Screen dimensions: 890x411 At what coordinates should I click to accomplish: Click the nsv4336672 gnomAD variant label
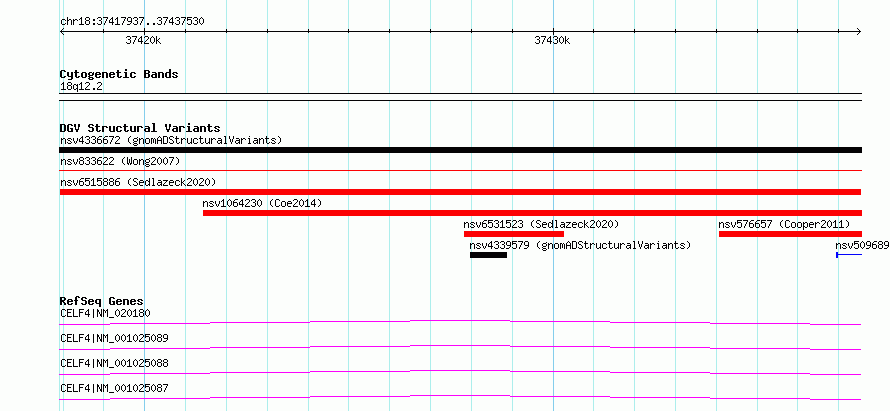click(171, 140)
